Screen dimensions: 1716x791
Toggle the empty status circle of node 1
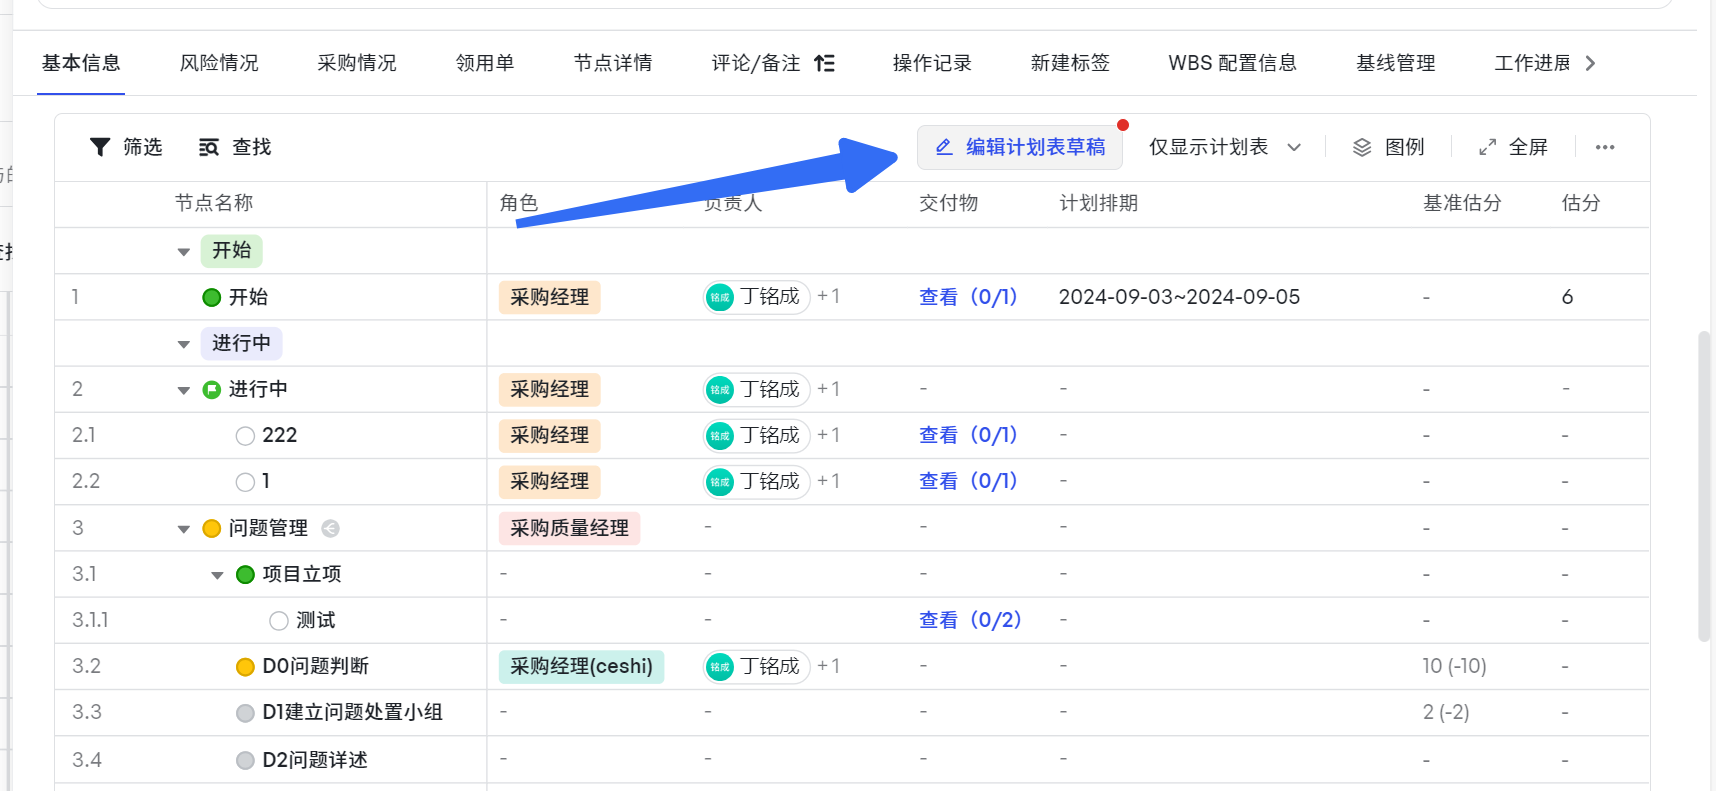point(245,482)
